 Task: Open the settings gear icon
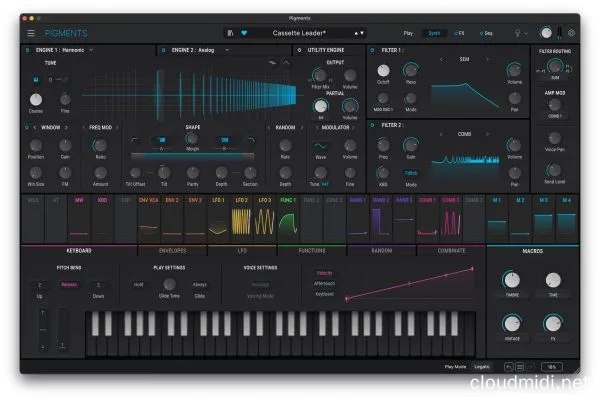[571, 33]
